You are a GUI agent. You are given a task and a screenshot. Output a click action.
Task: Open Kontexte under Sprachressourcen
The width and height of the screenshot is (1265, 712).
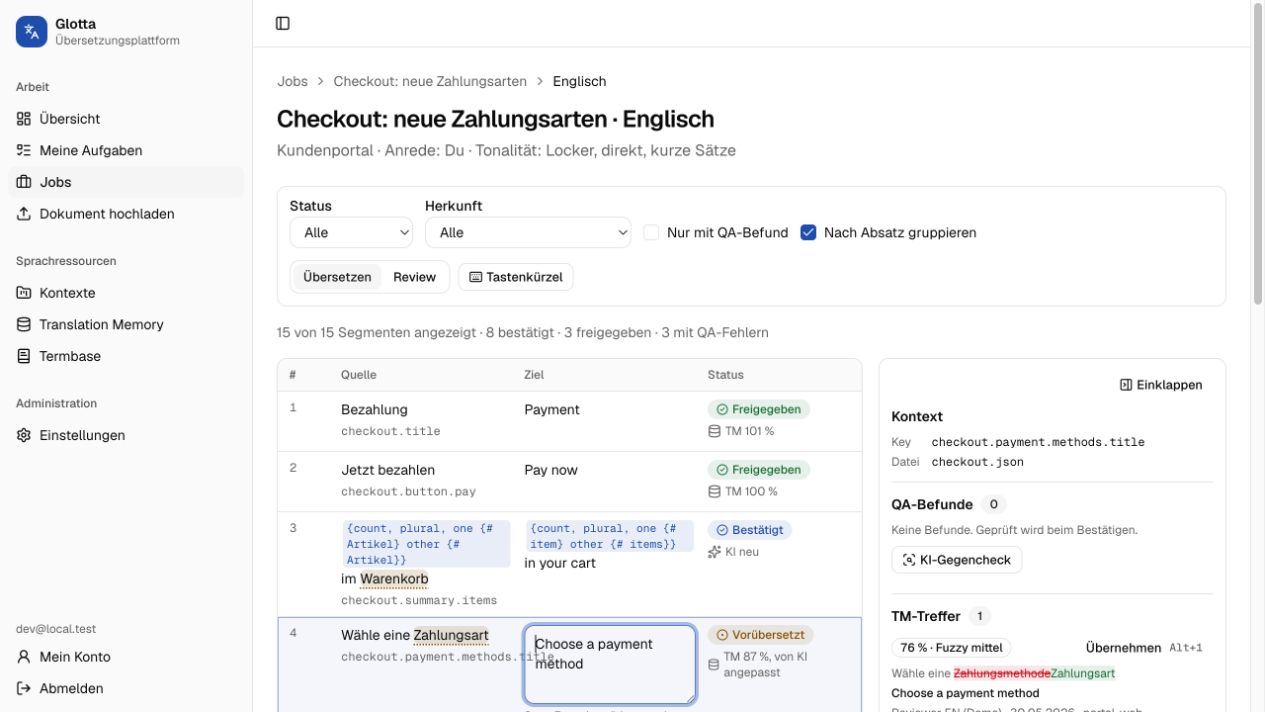coord(126,293)
